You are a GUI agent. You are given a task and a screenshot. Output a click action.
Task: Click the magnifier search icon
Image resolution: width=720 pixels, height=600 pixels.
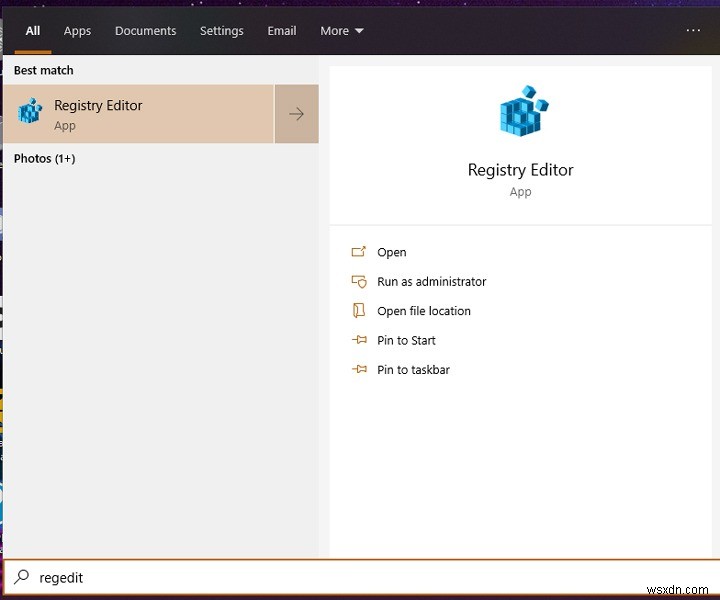point(21,577)
